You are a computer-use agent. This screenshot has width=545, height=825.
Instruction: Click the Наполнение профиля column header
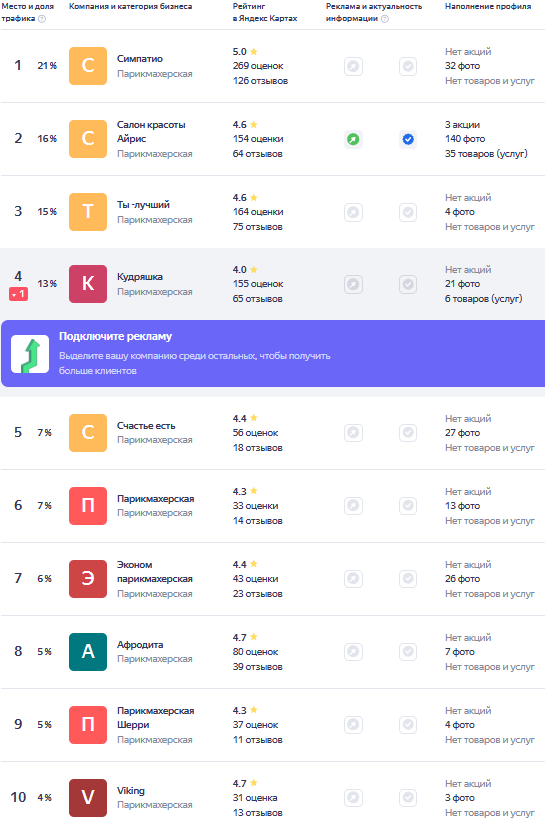coord(488,6)
